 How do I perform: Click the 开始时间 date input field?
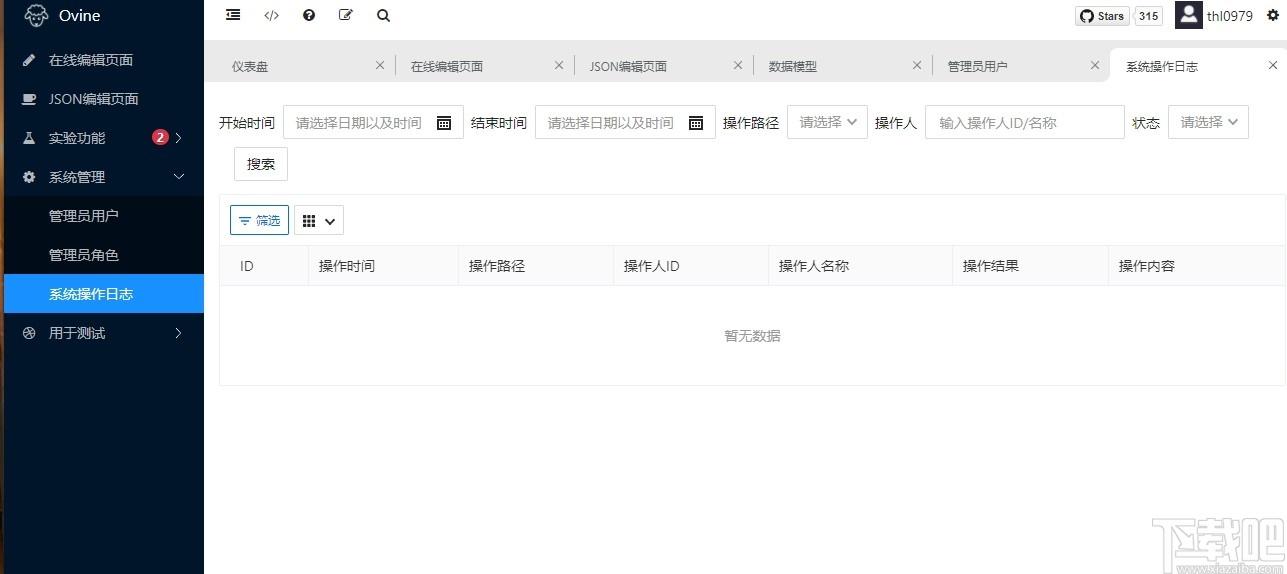pos(373,122)
